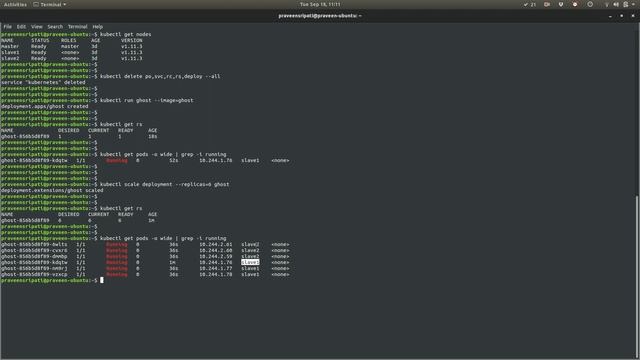Click the window title praveensripati@praveen-ubuntu
This screenshot has height=360, width=640.
pos(320,16)
